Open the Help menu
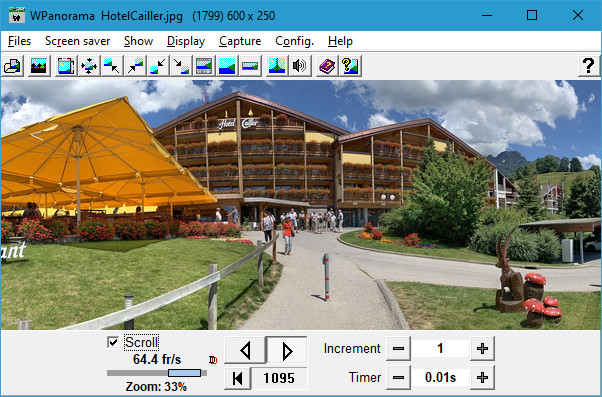This screenshot has height=397, width=602. pos(340,41)
